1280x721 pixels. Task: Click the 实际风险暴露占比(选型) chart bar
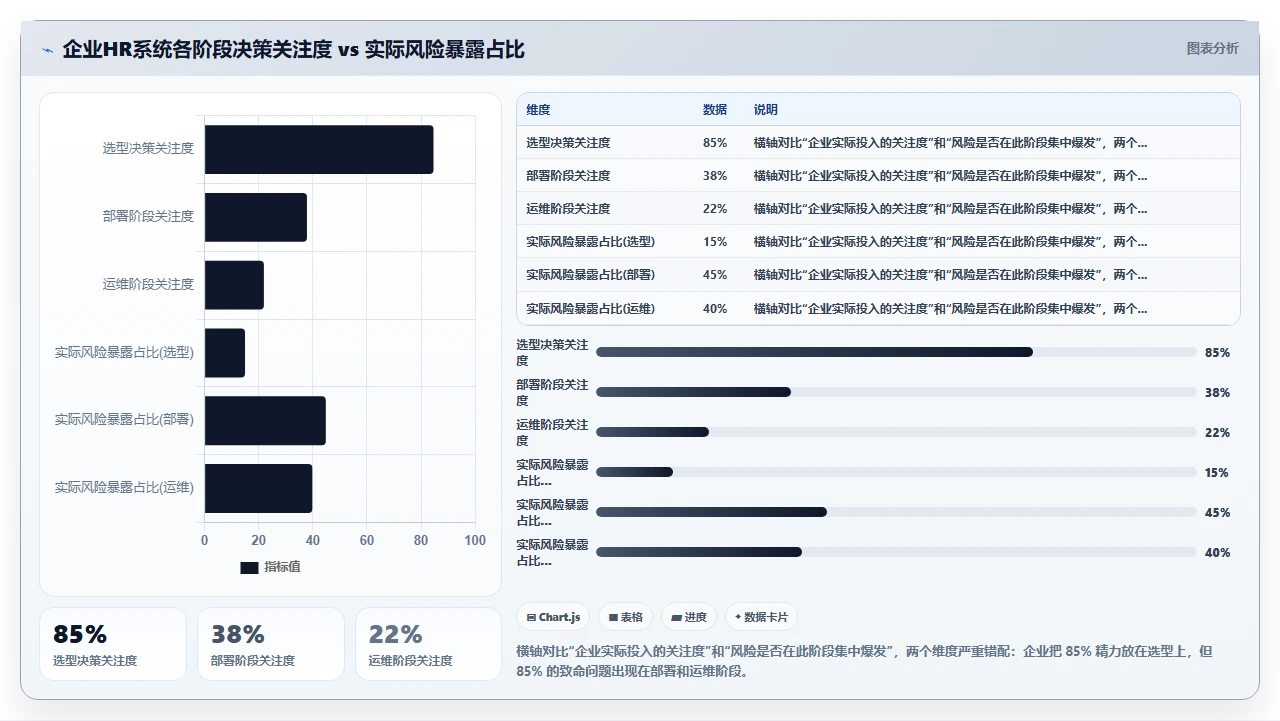point(225,353)
